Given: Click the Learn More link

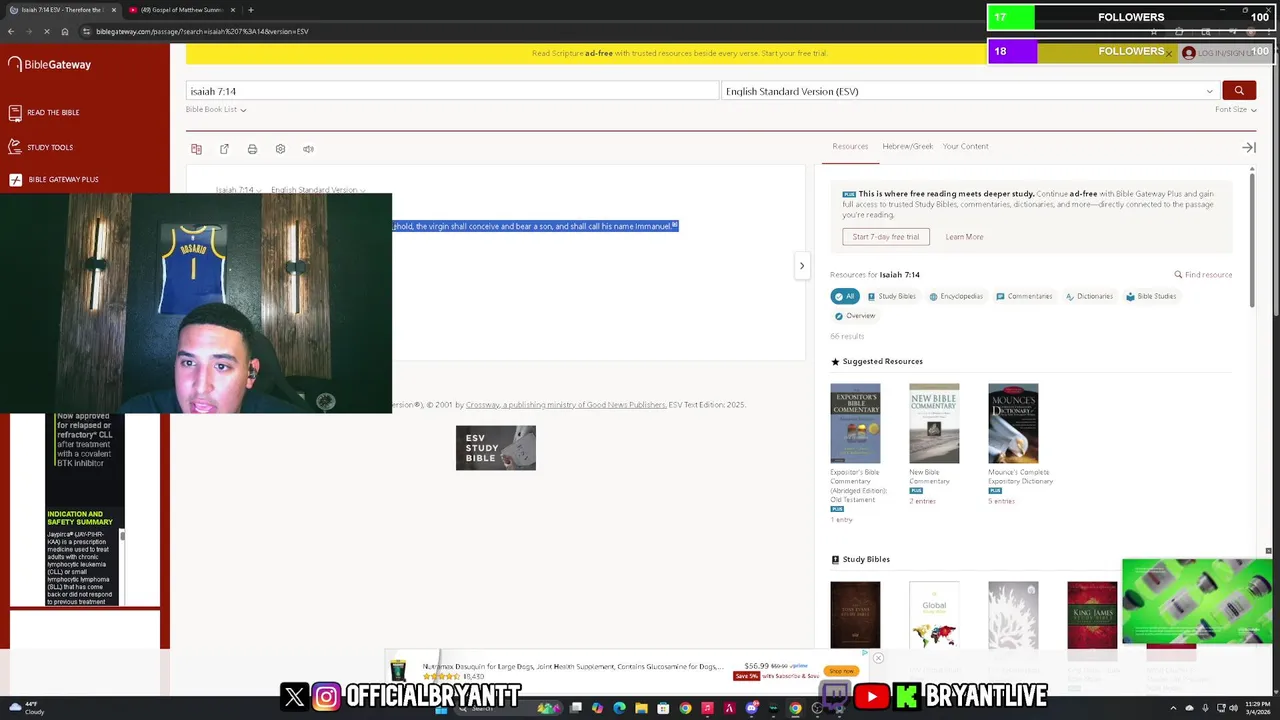Looking at the screenshot, I should [x=964, y=237].
